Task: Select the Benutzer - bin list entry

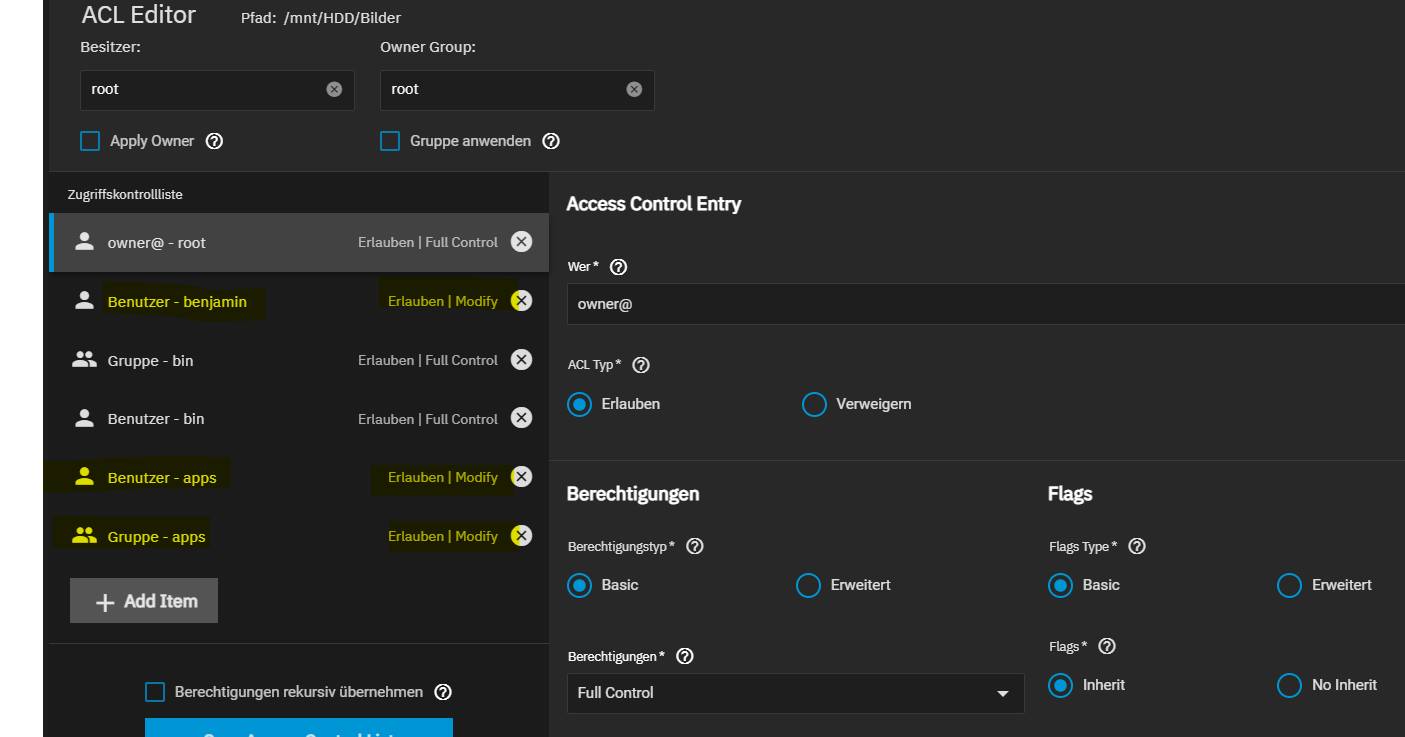Action: click(299, 418)
